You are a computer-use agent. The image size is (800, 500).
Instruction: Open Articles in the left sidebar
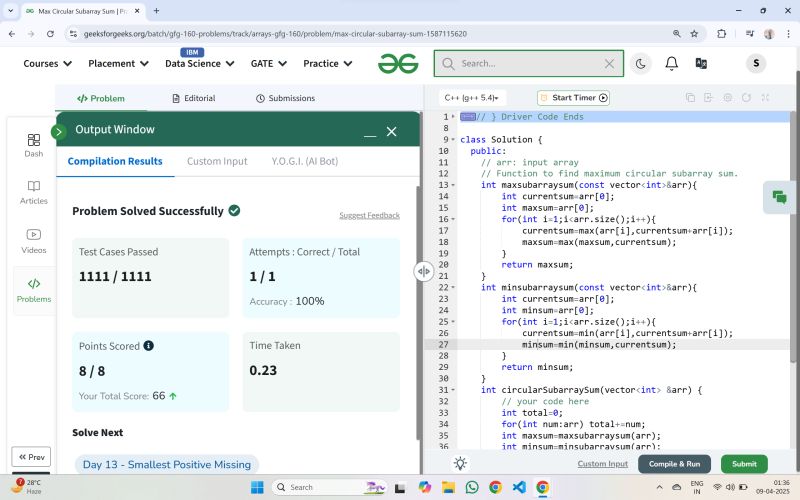tap(34, 192)
